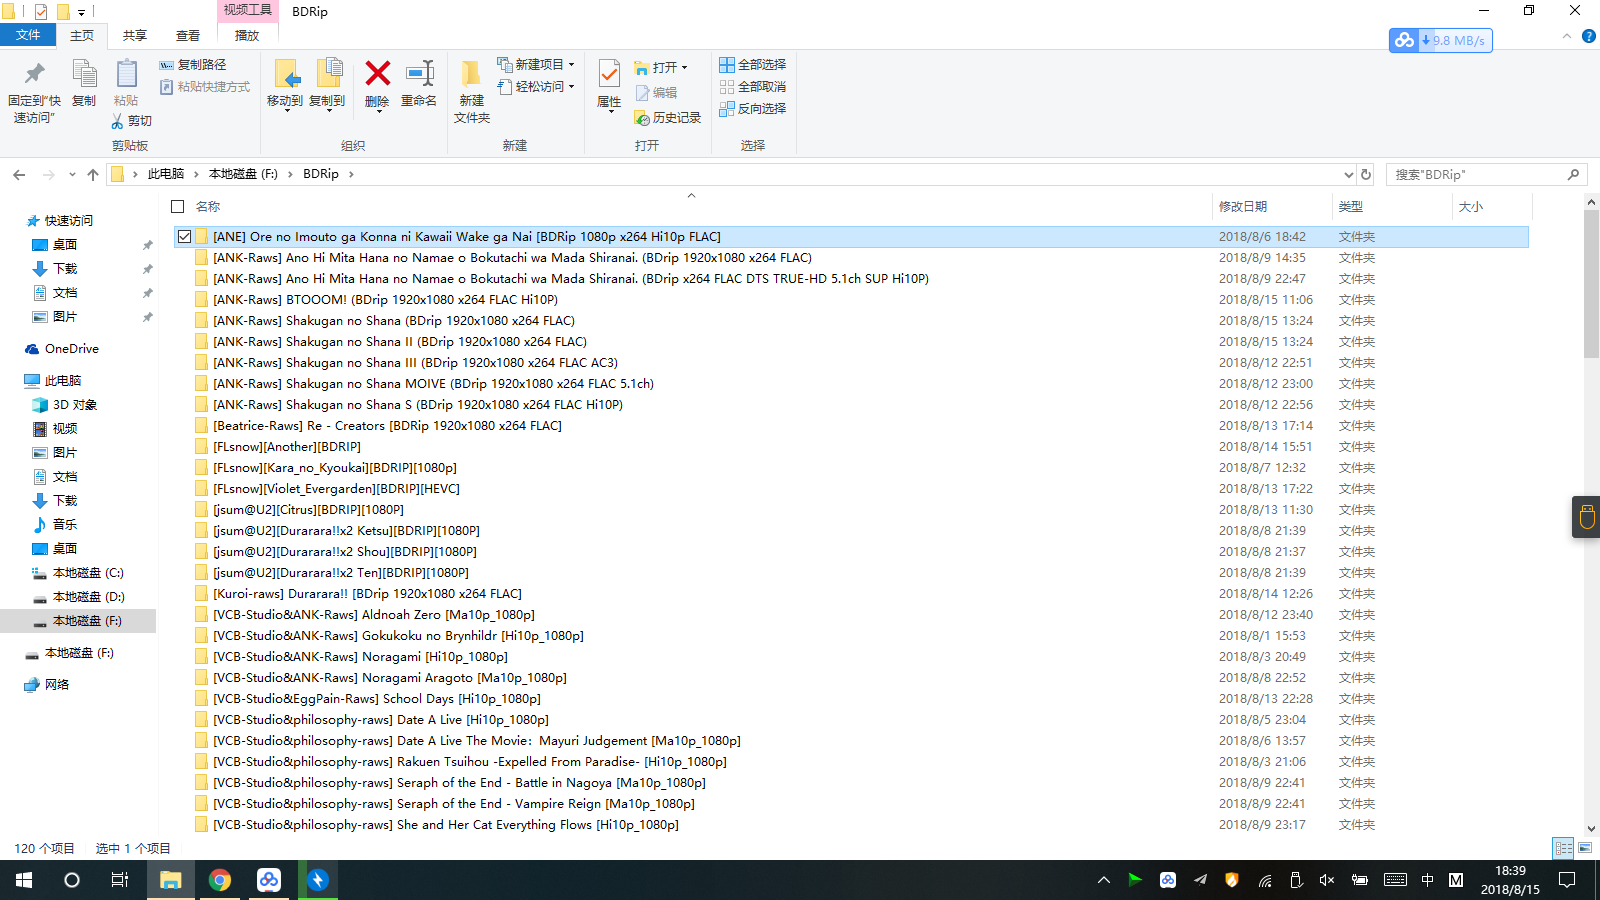Click the red Delete icon
The width and height of the screenshot is (1600, 900).
click(377, 73)
